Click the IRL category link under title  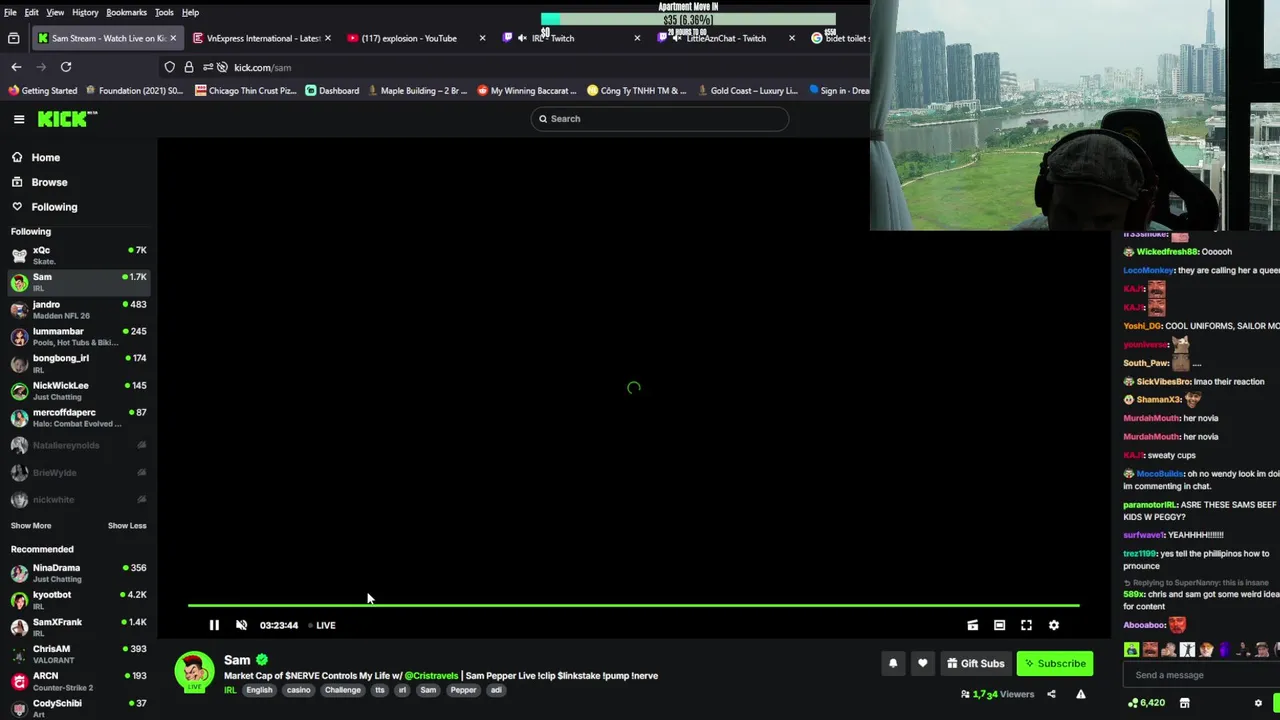click(230, 690)
